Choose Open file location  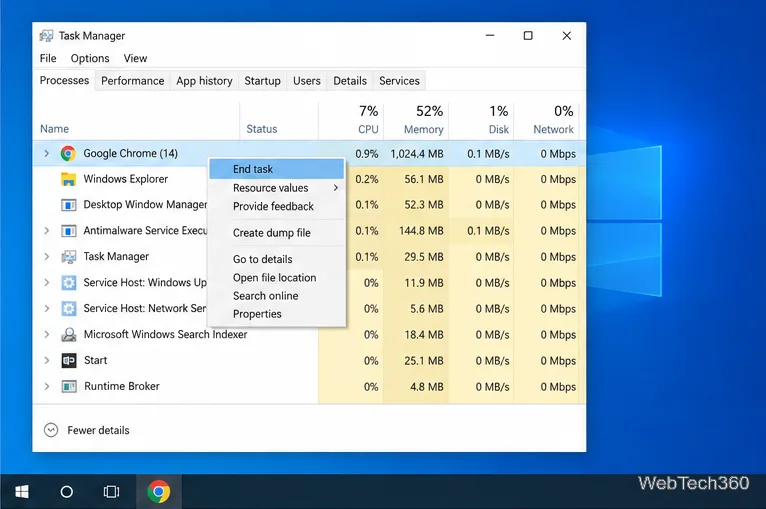pyautogui.click(x=277, y=277)
